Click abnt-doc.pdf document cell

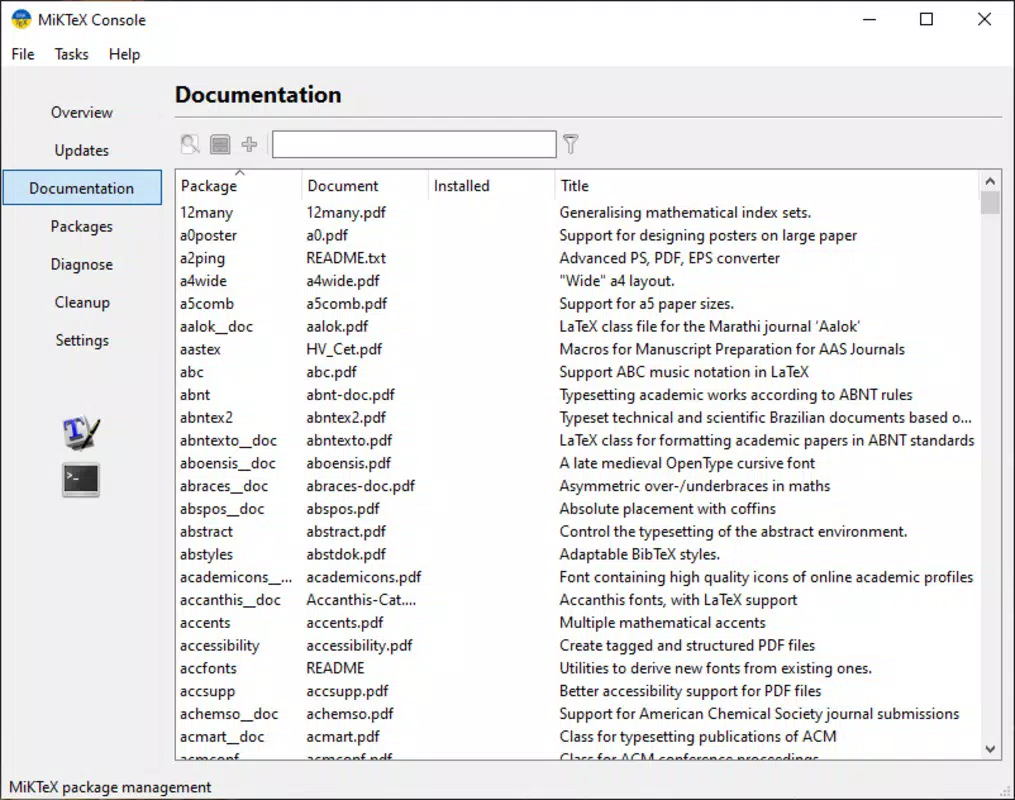tap(350, 395)
